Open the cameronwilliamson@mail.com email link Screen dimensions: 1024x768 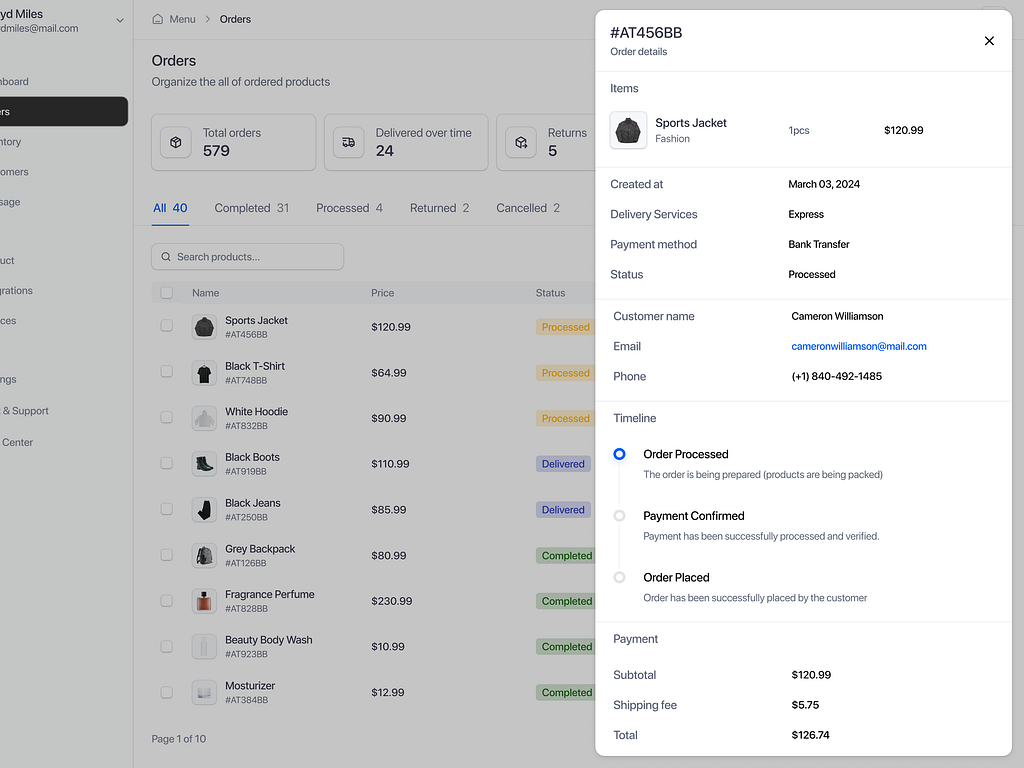(x=859, y=346)
